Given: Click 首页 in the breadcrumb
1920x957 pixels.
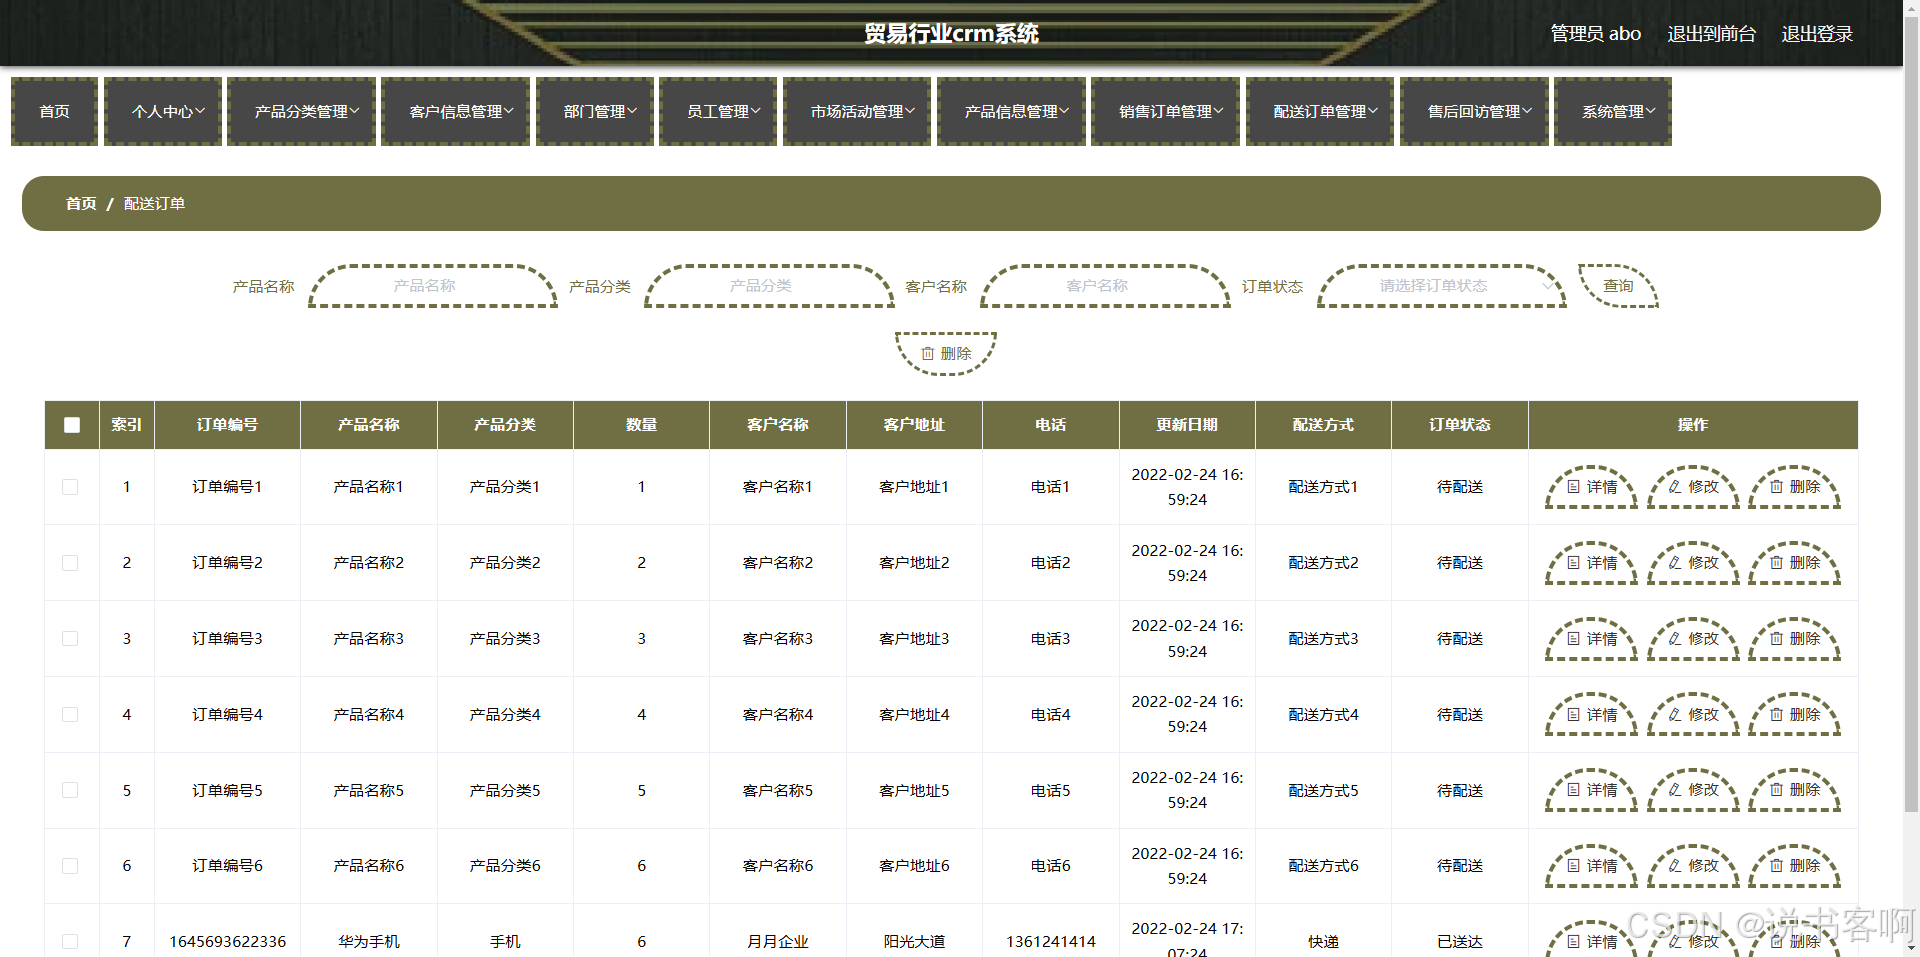Looking at the screenshot, I should (81, 204).
